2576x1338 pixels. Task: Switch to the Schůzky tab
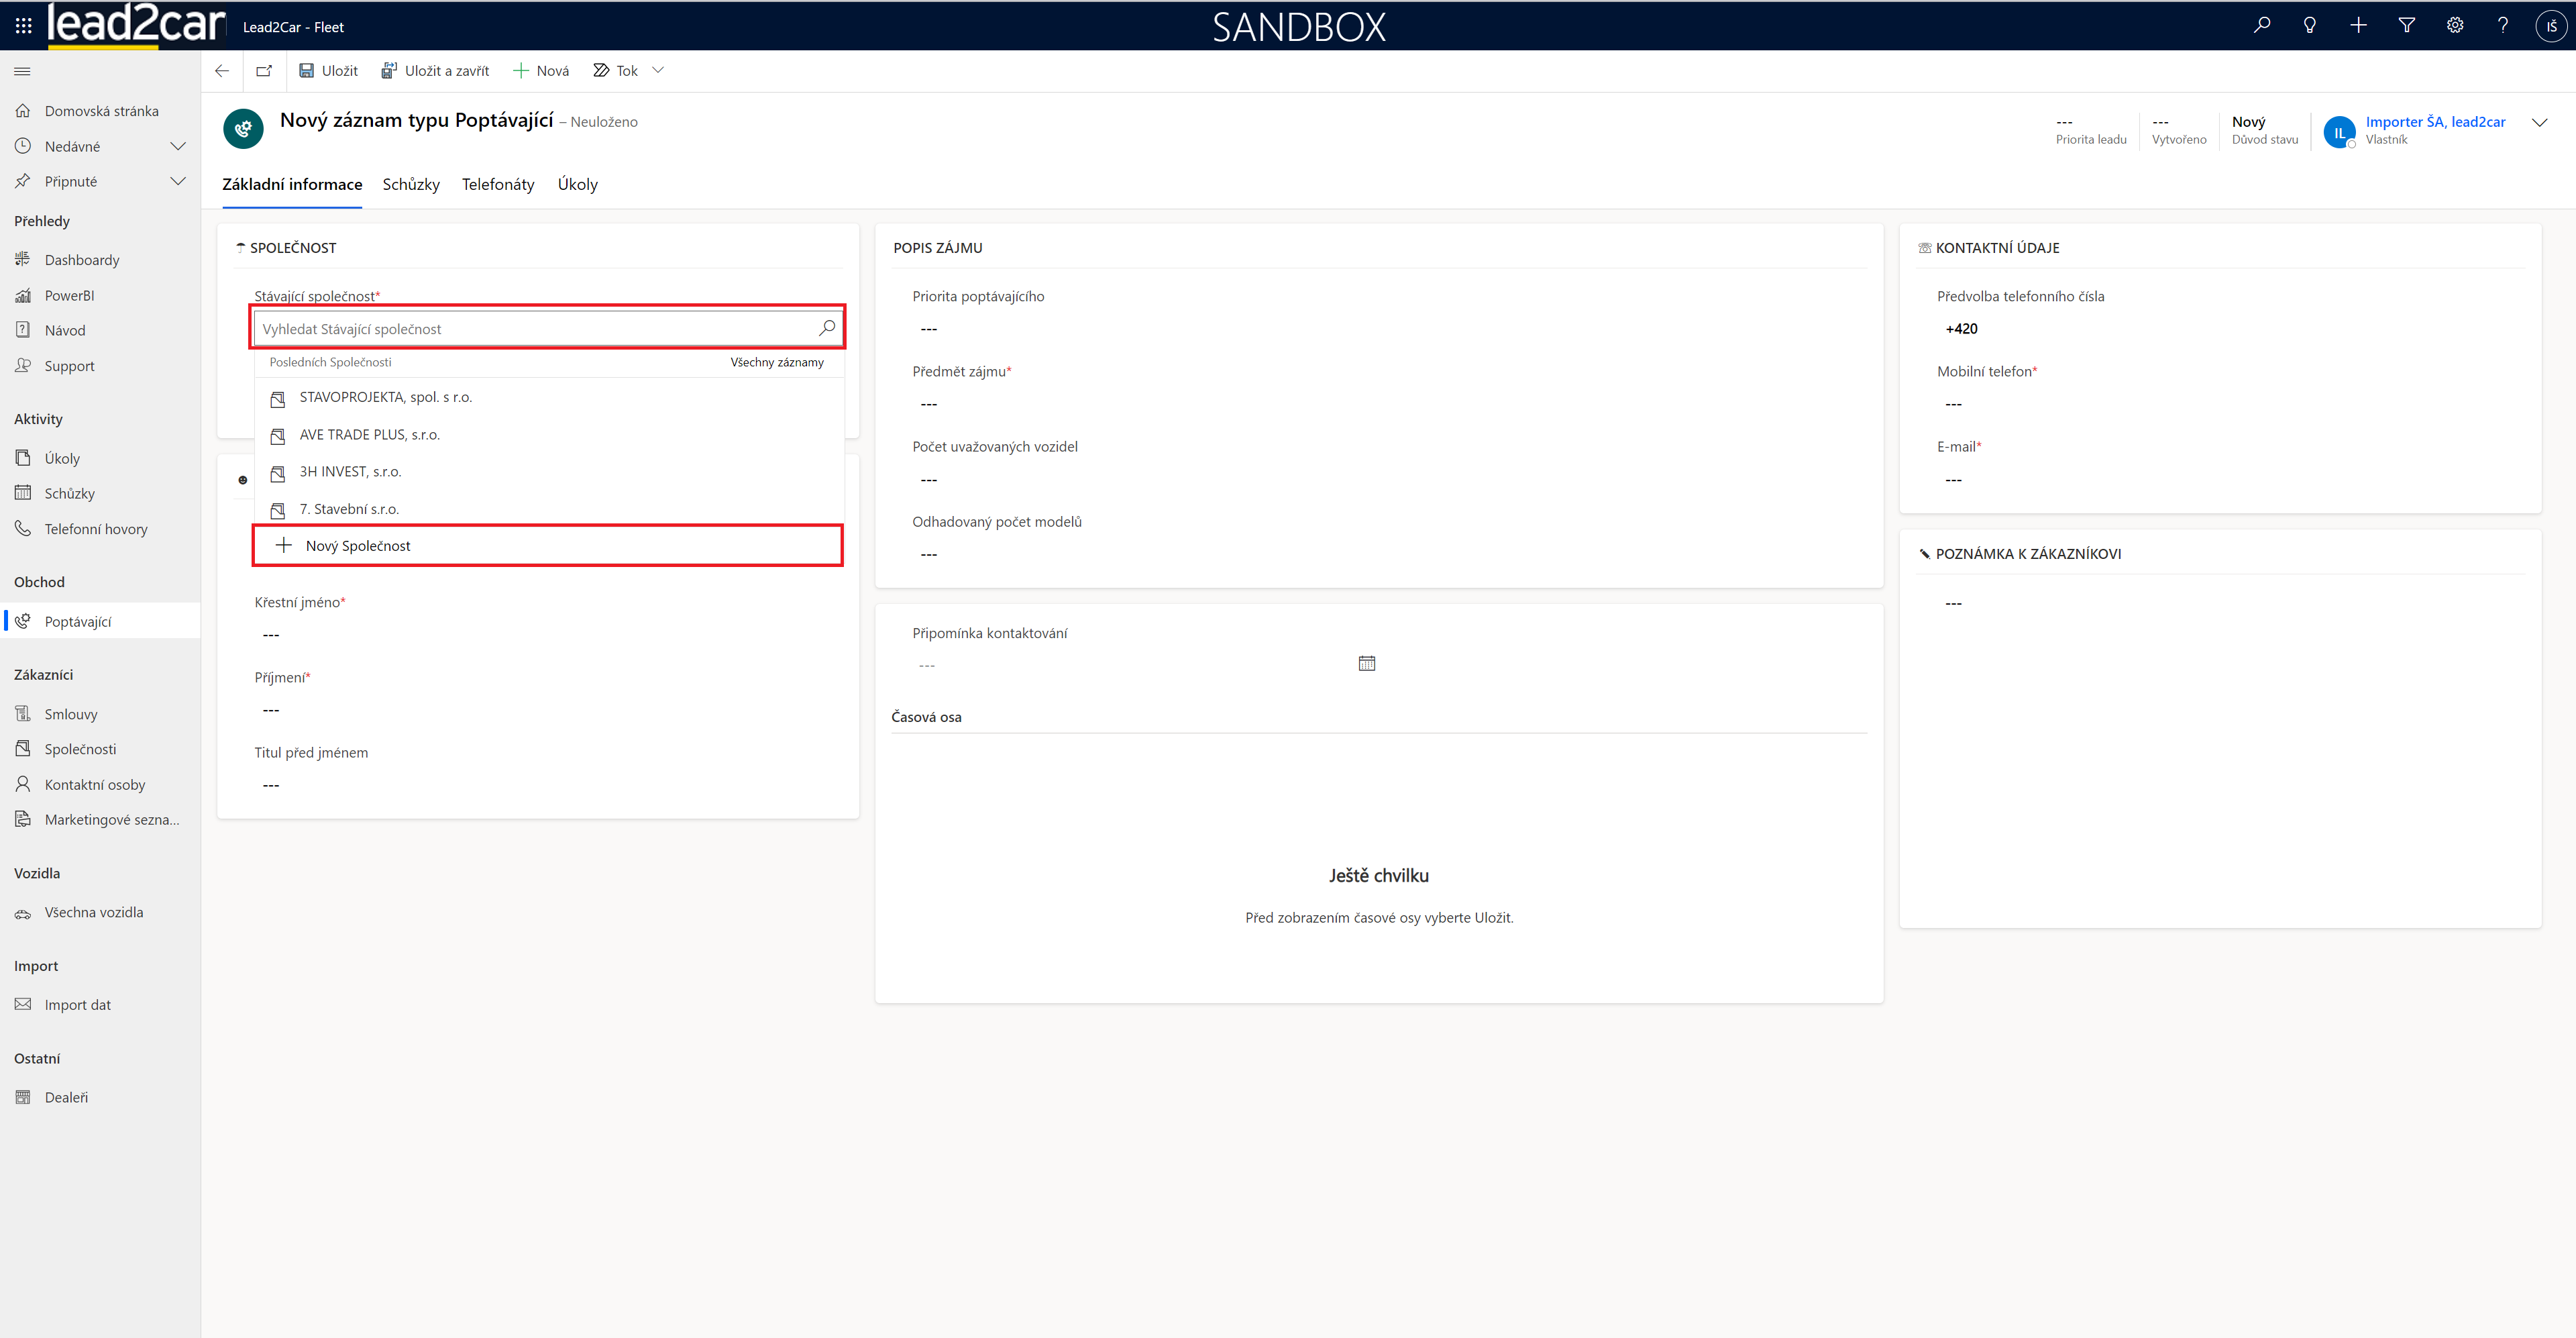(x=410, y=184)
